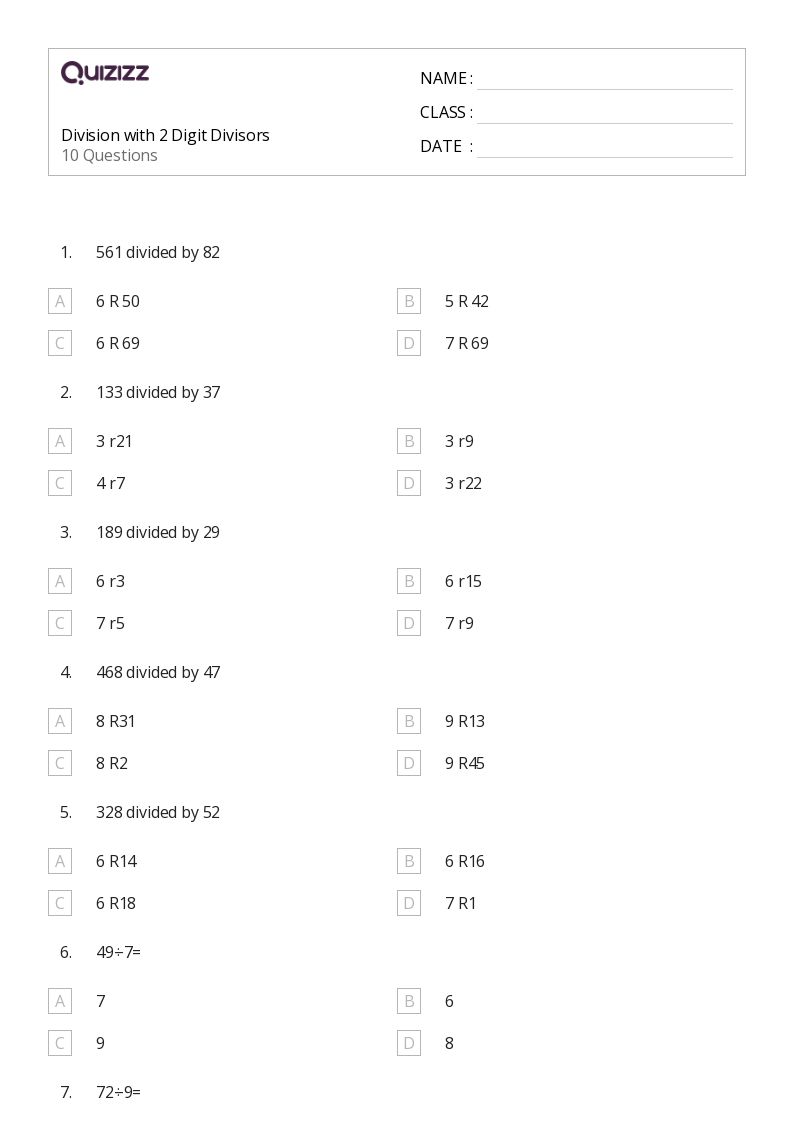
Task: Click the Quizizz logo
Action: click(105, 72)
